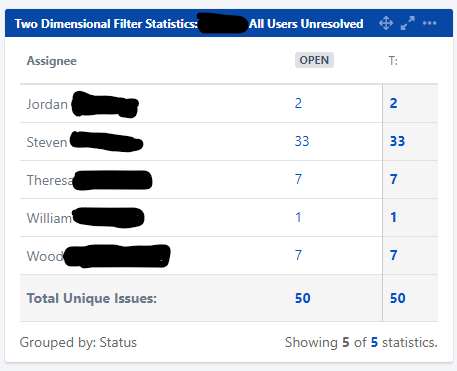Open Theresa's bold total of 7
This screenshot has height=371, width=457.
tap(394, 179)
